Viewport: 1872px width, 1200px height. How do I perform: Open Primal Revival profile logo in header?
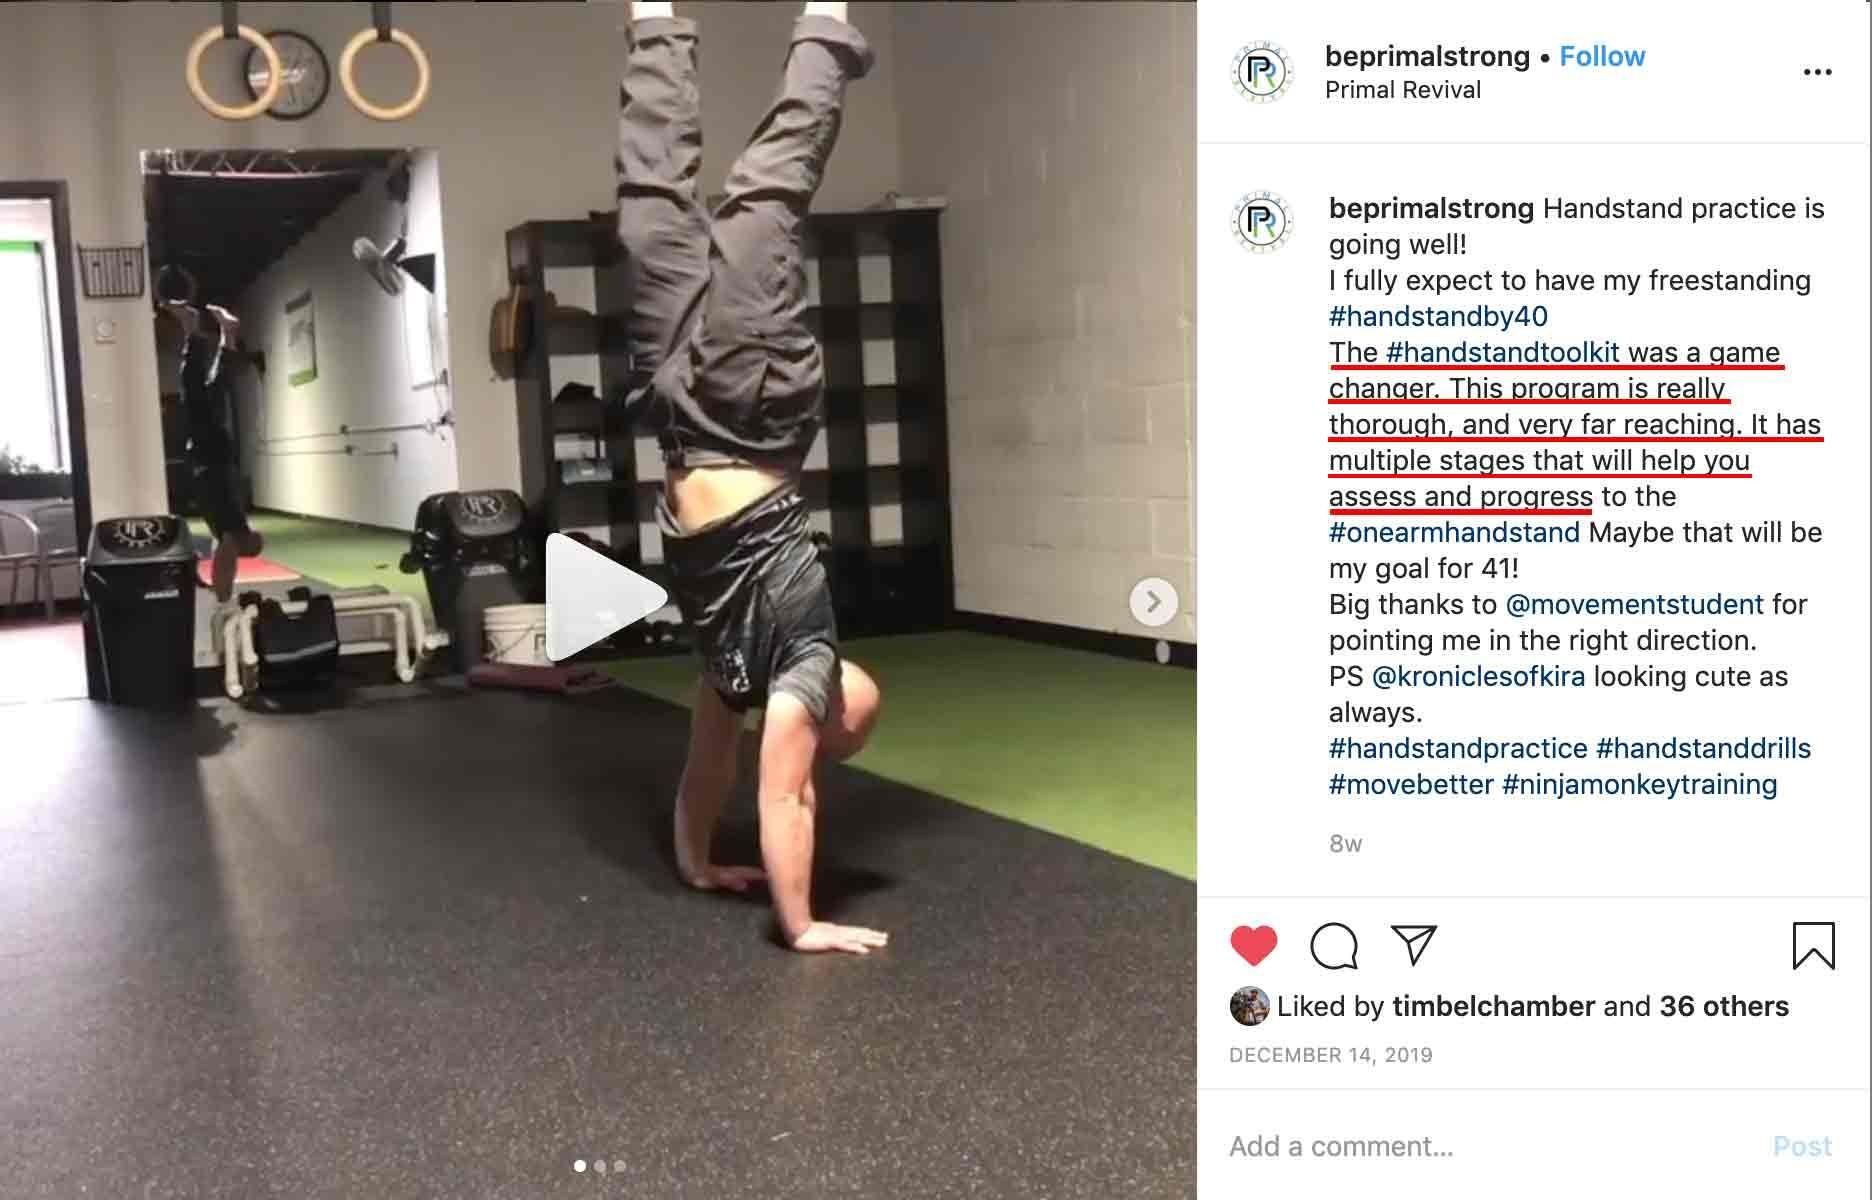pyautogui.click(x=1261, y=72)
